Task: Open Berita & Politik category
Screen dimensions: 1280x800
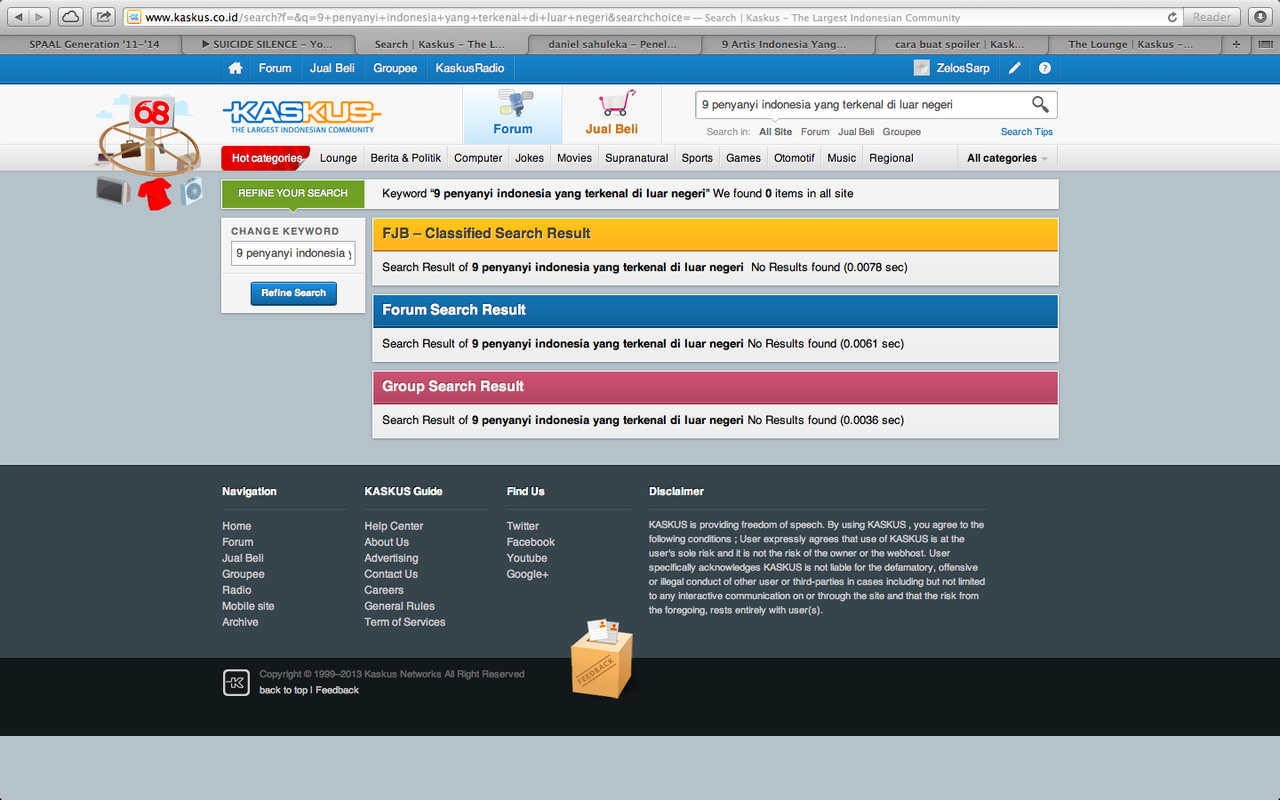Action: [x=405, y=158]
